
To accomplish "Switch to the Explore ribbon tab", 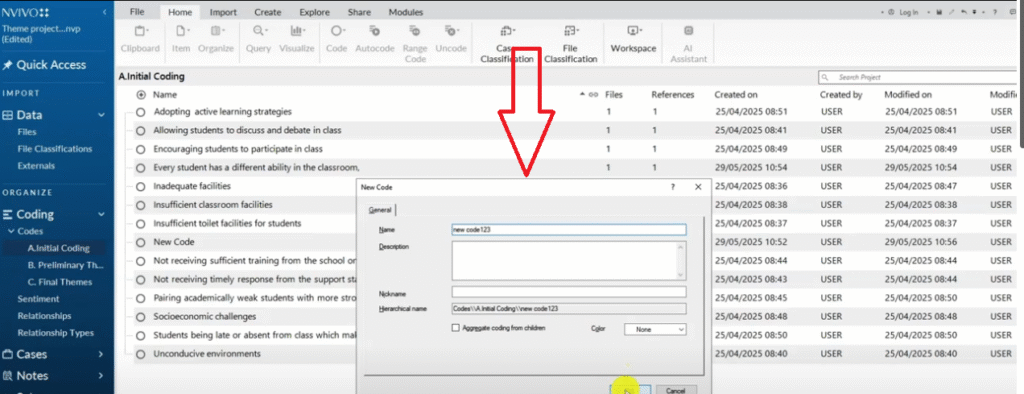I will point(314,12).
